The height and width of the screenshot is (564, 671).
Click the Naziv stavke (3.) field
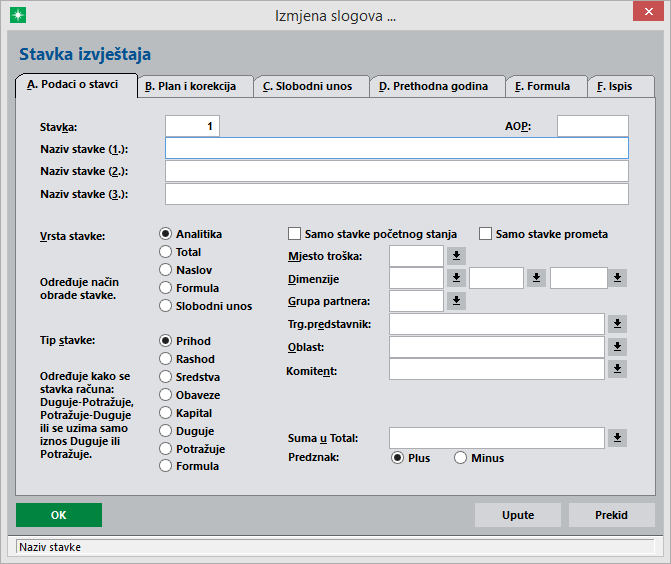(x=397, y=194)
